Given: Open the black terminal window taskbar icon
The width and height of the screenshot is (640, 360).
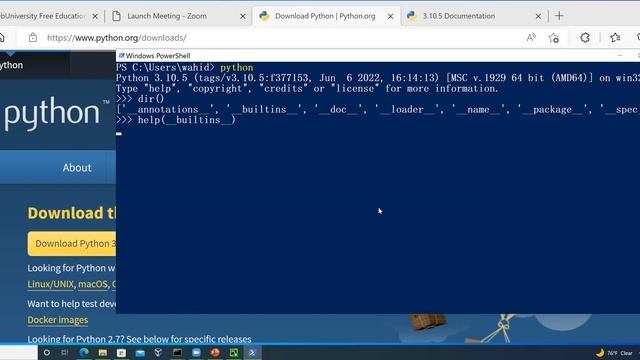Looking at the screenshot, I should tap(177, 353).
